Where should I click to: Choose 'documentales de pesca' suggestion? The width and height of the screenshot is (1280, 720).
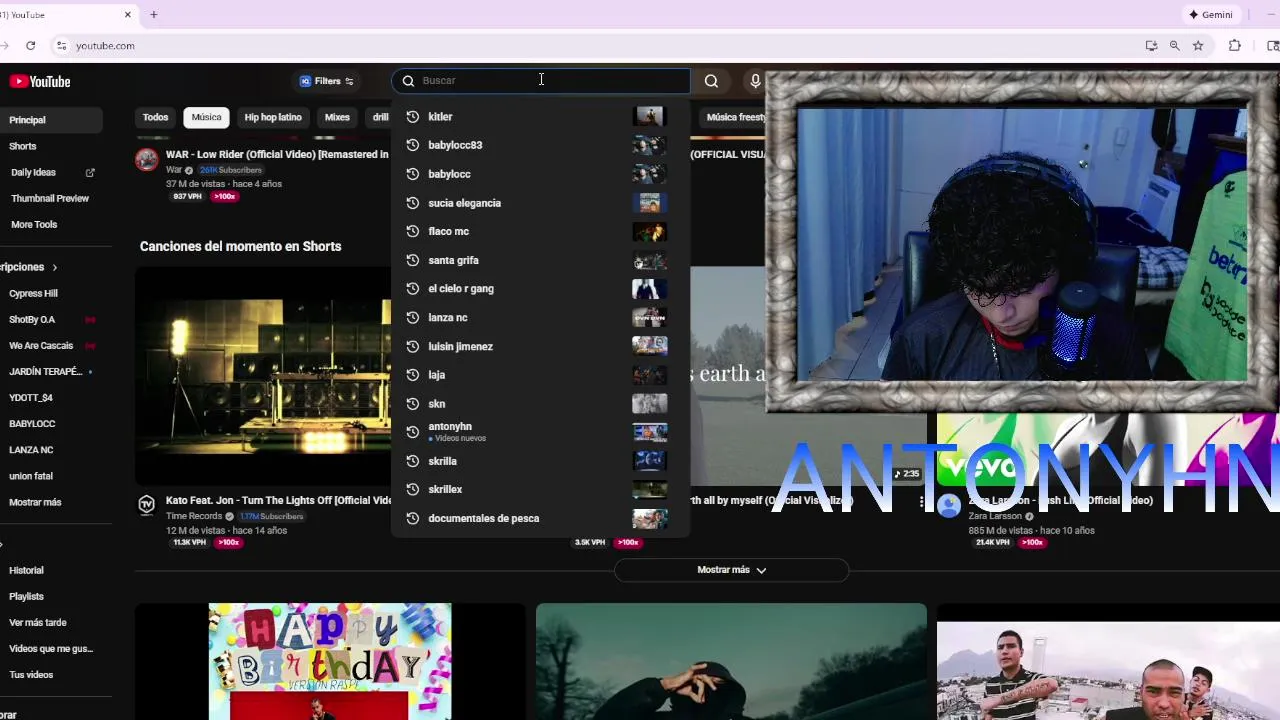(540, 518)
